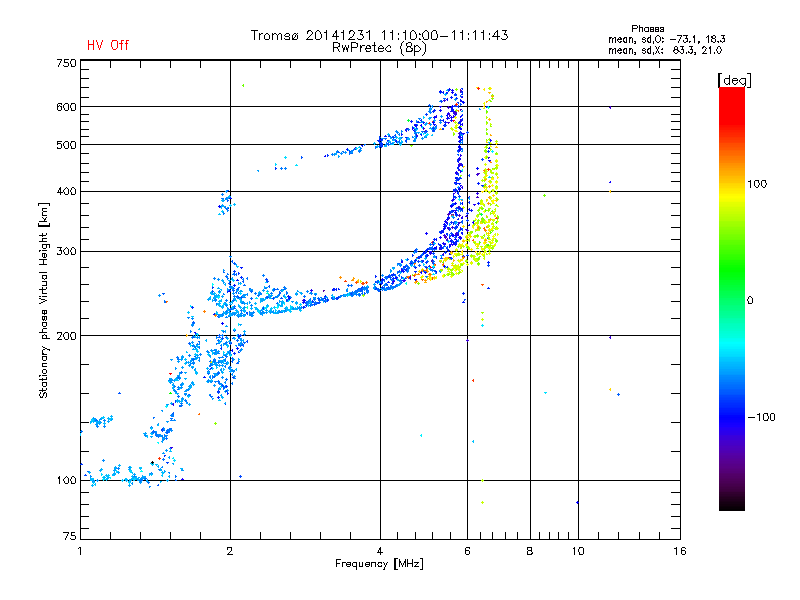Click the y-axis tick label '750'
The image size is (800, 600).
[x=66, y=63]
